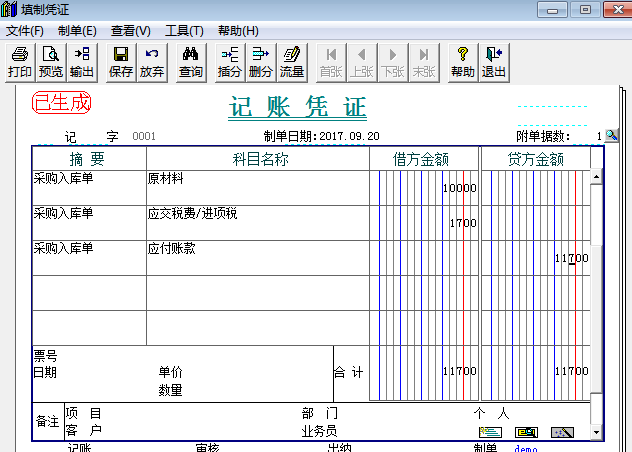Select 应交税费/进项税 account cell
The height and width of the screenshot is (452, 632).
click(x=258, y=223)
